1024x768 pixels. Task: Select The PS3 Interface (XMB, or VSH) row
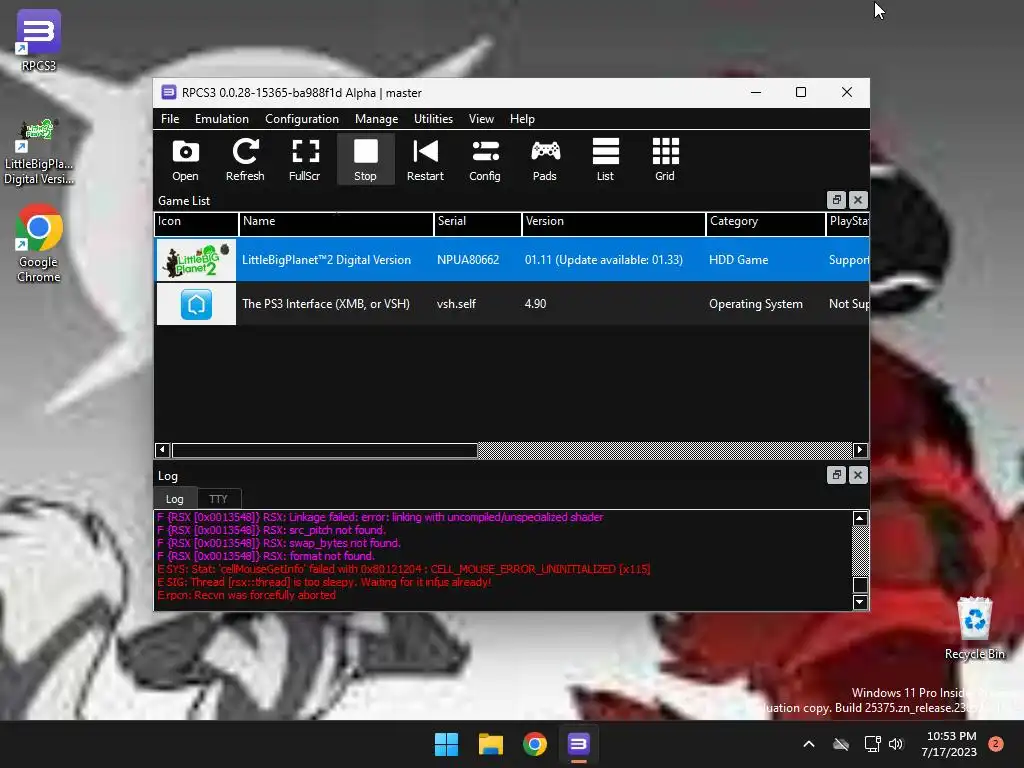click(x=511, y=304)
